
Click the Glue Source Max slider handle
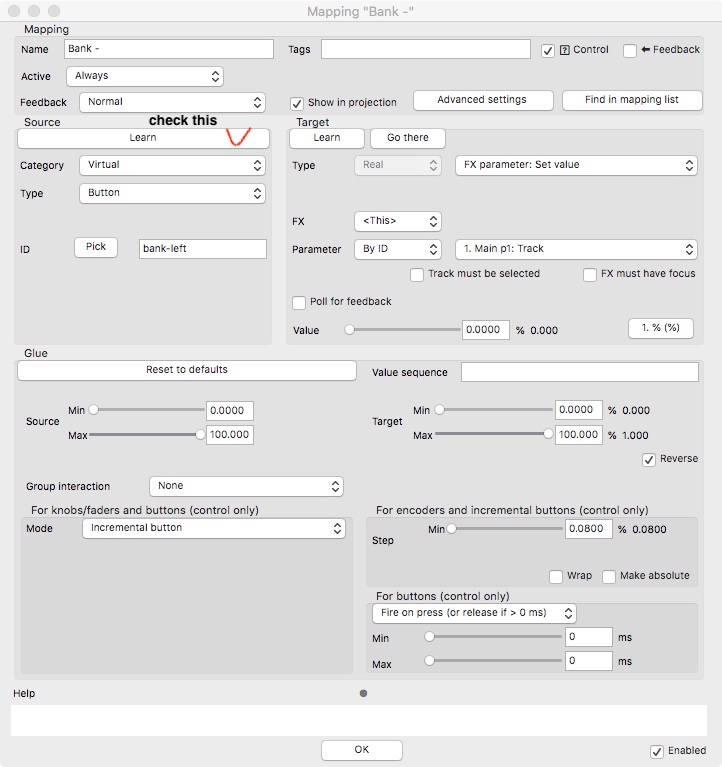click(200, 434)
